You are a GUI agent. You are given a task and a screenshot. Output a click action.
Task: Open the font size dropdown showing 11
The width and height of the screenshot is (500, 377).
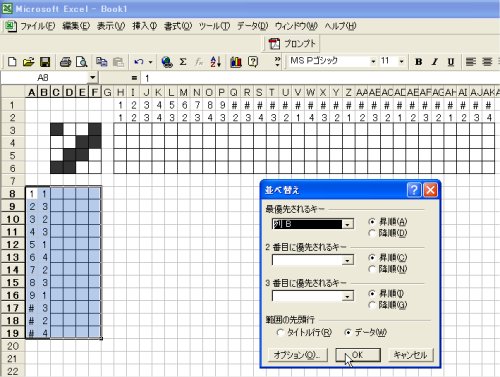coord(402,61)
